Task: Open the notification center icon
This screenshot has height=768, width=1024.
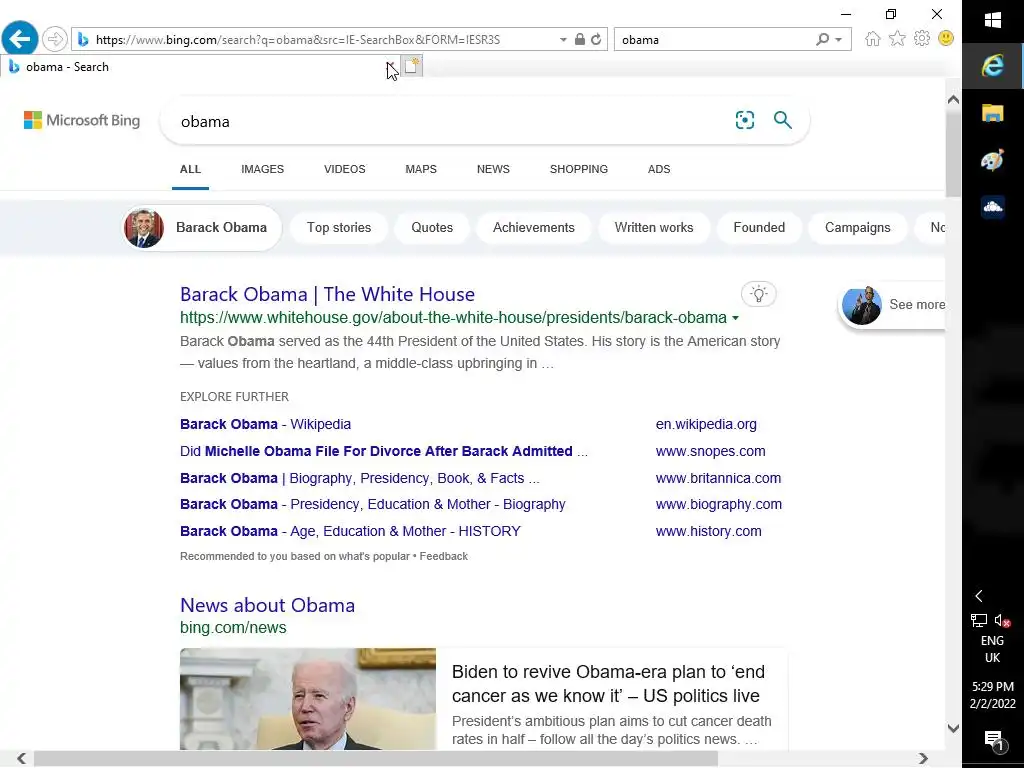Action: pos(993,740)
